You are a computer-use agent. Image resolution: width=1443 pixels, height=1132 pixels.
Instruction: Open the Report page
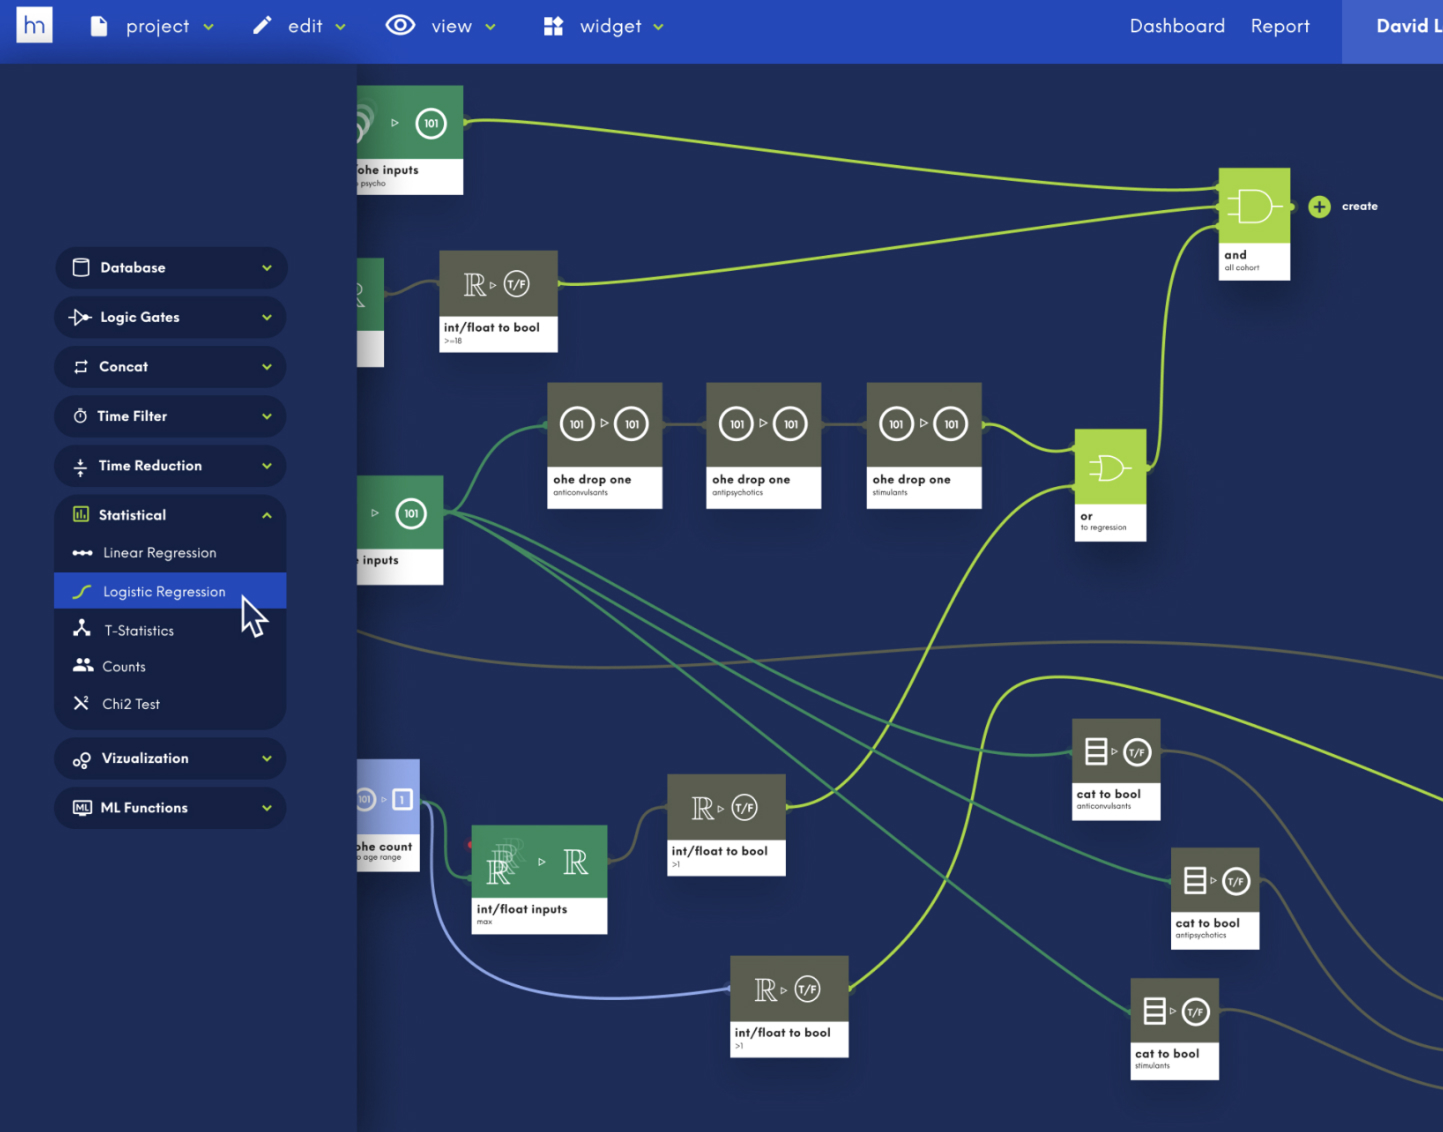[x=1280, y=26]
